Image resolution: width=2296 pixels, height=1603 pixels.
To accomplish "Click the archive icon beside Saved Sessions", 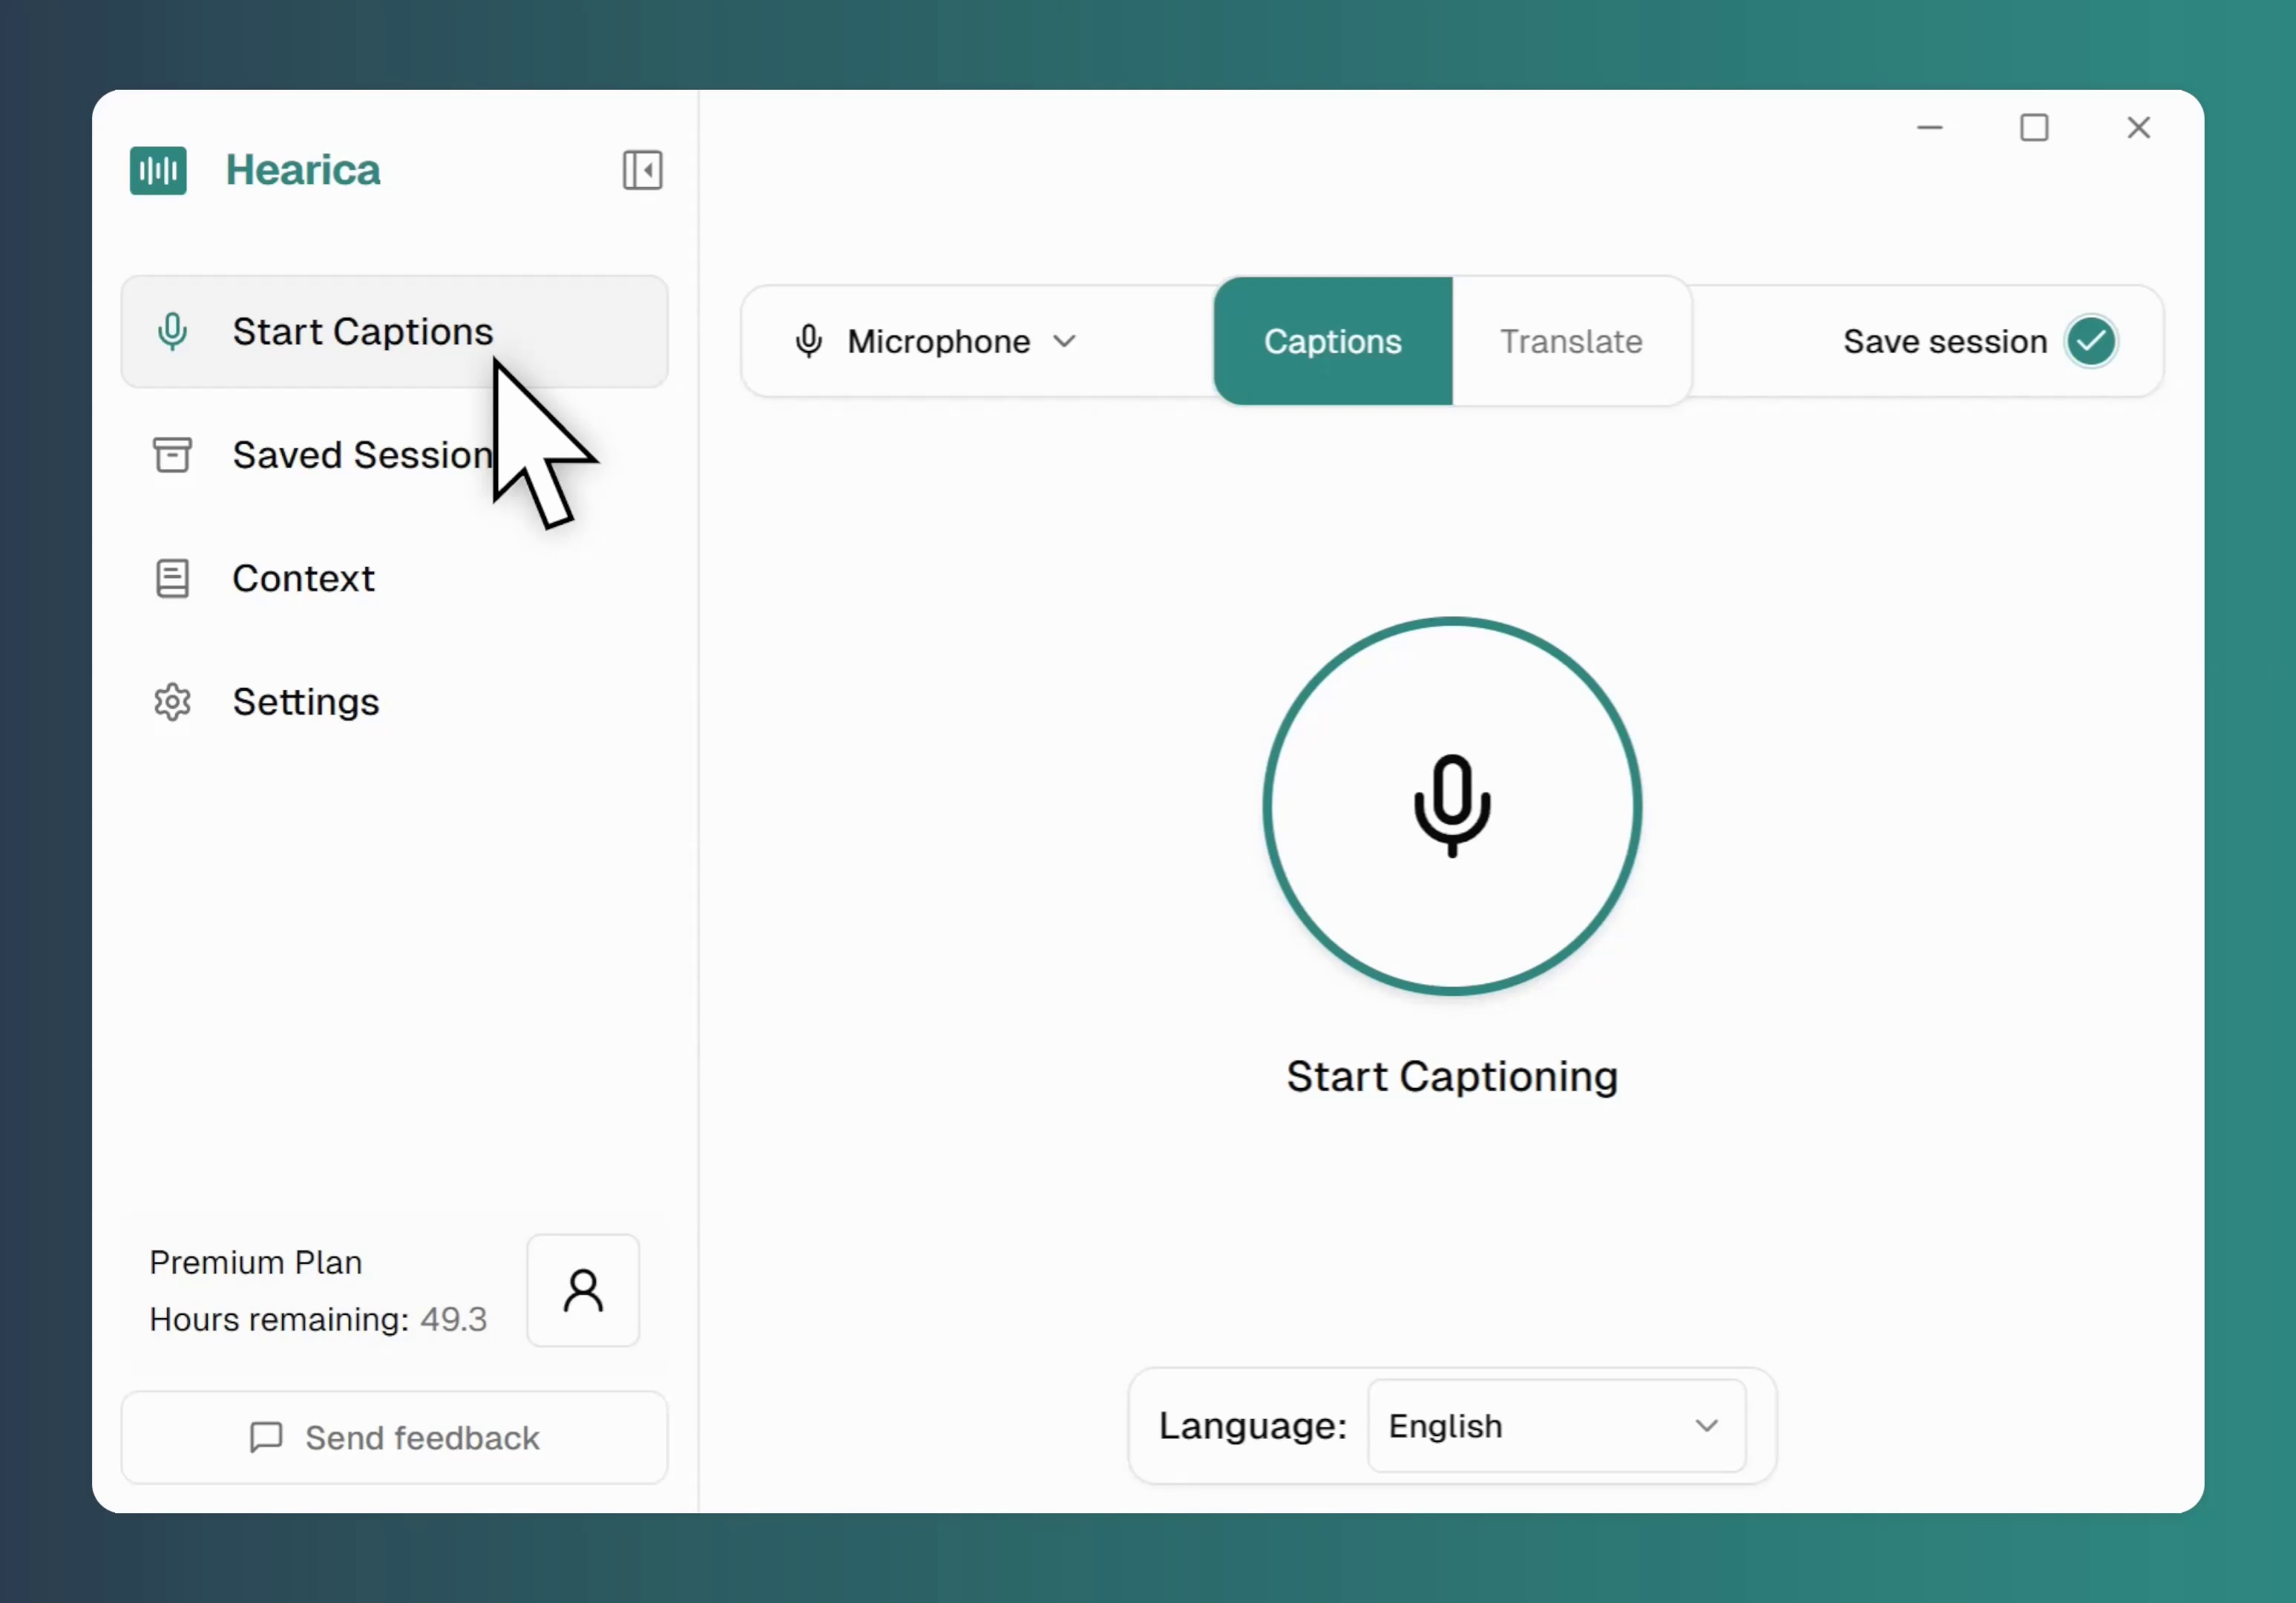I will click(172, 455).
